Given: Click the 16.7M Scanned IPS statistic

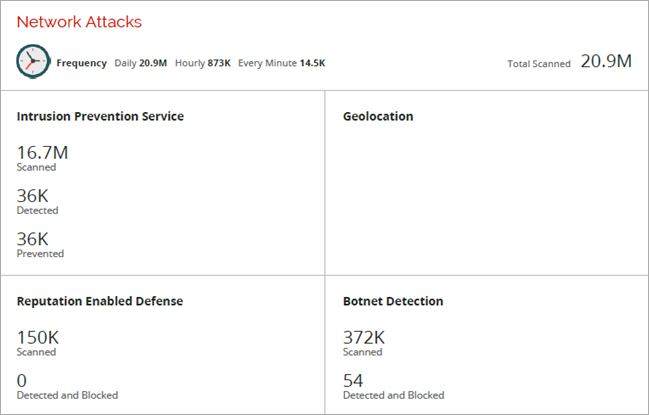Looking at the screenshot, I should coord(42,152).
